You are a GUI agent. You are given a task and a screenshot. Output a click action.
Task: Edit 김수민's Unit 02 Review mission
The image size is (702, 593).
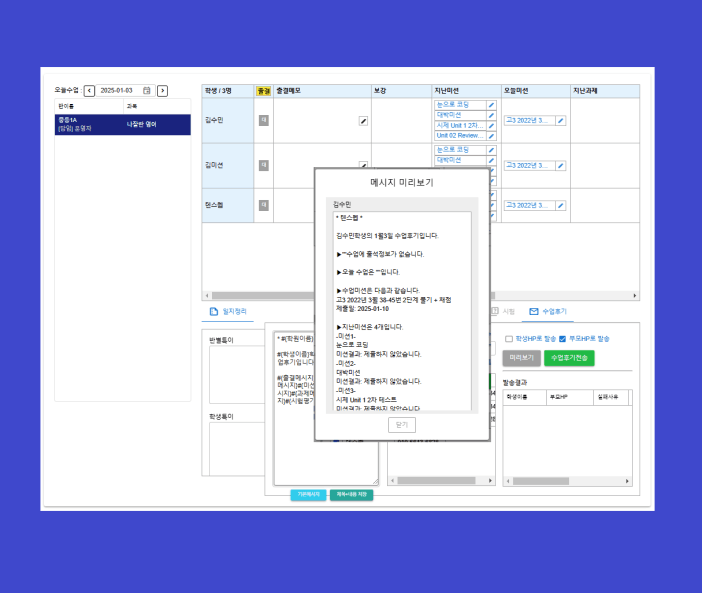[491, 136]
